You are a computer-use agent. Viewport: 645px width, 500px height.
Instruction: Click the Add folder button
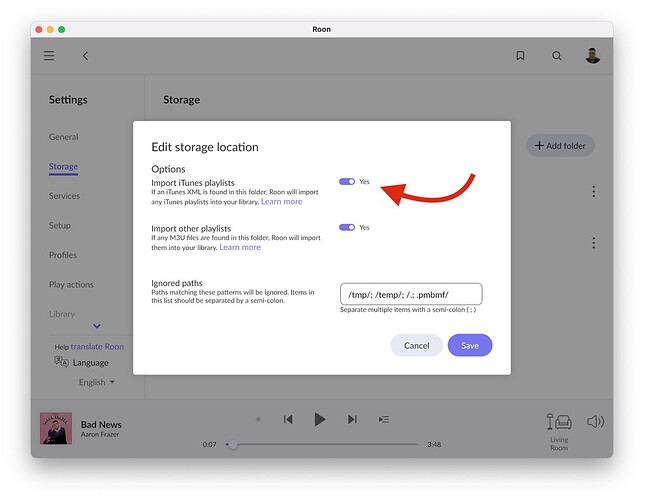560,146
